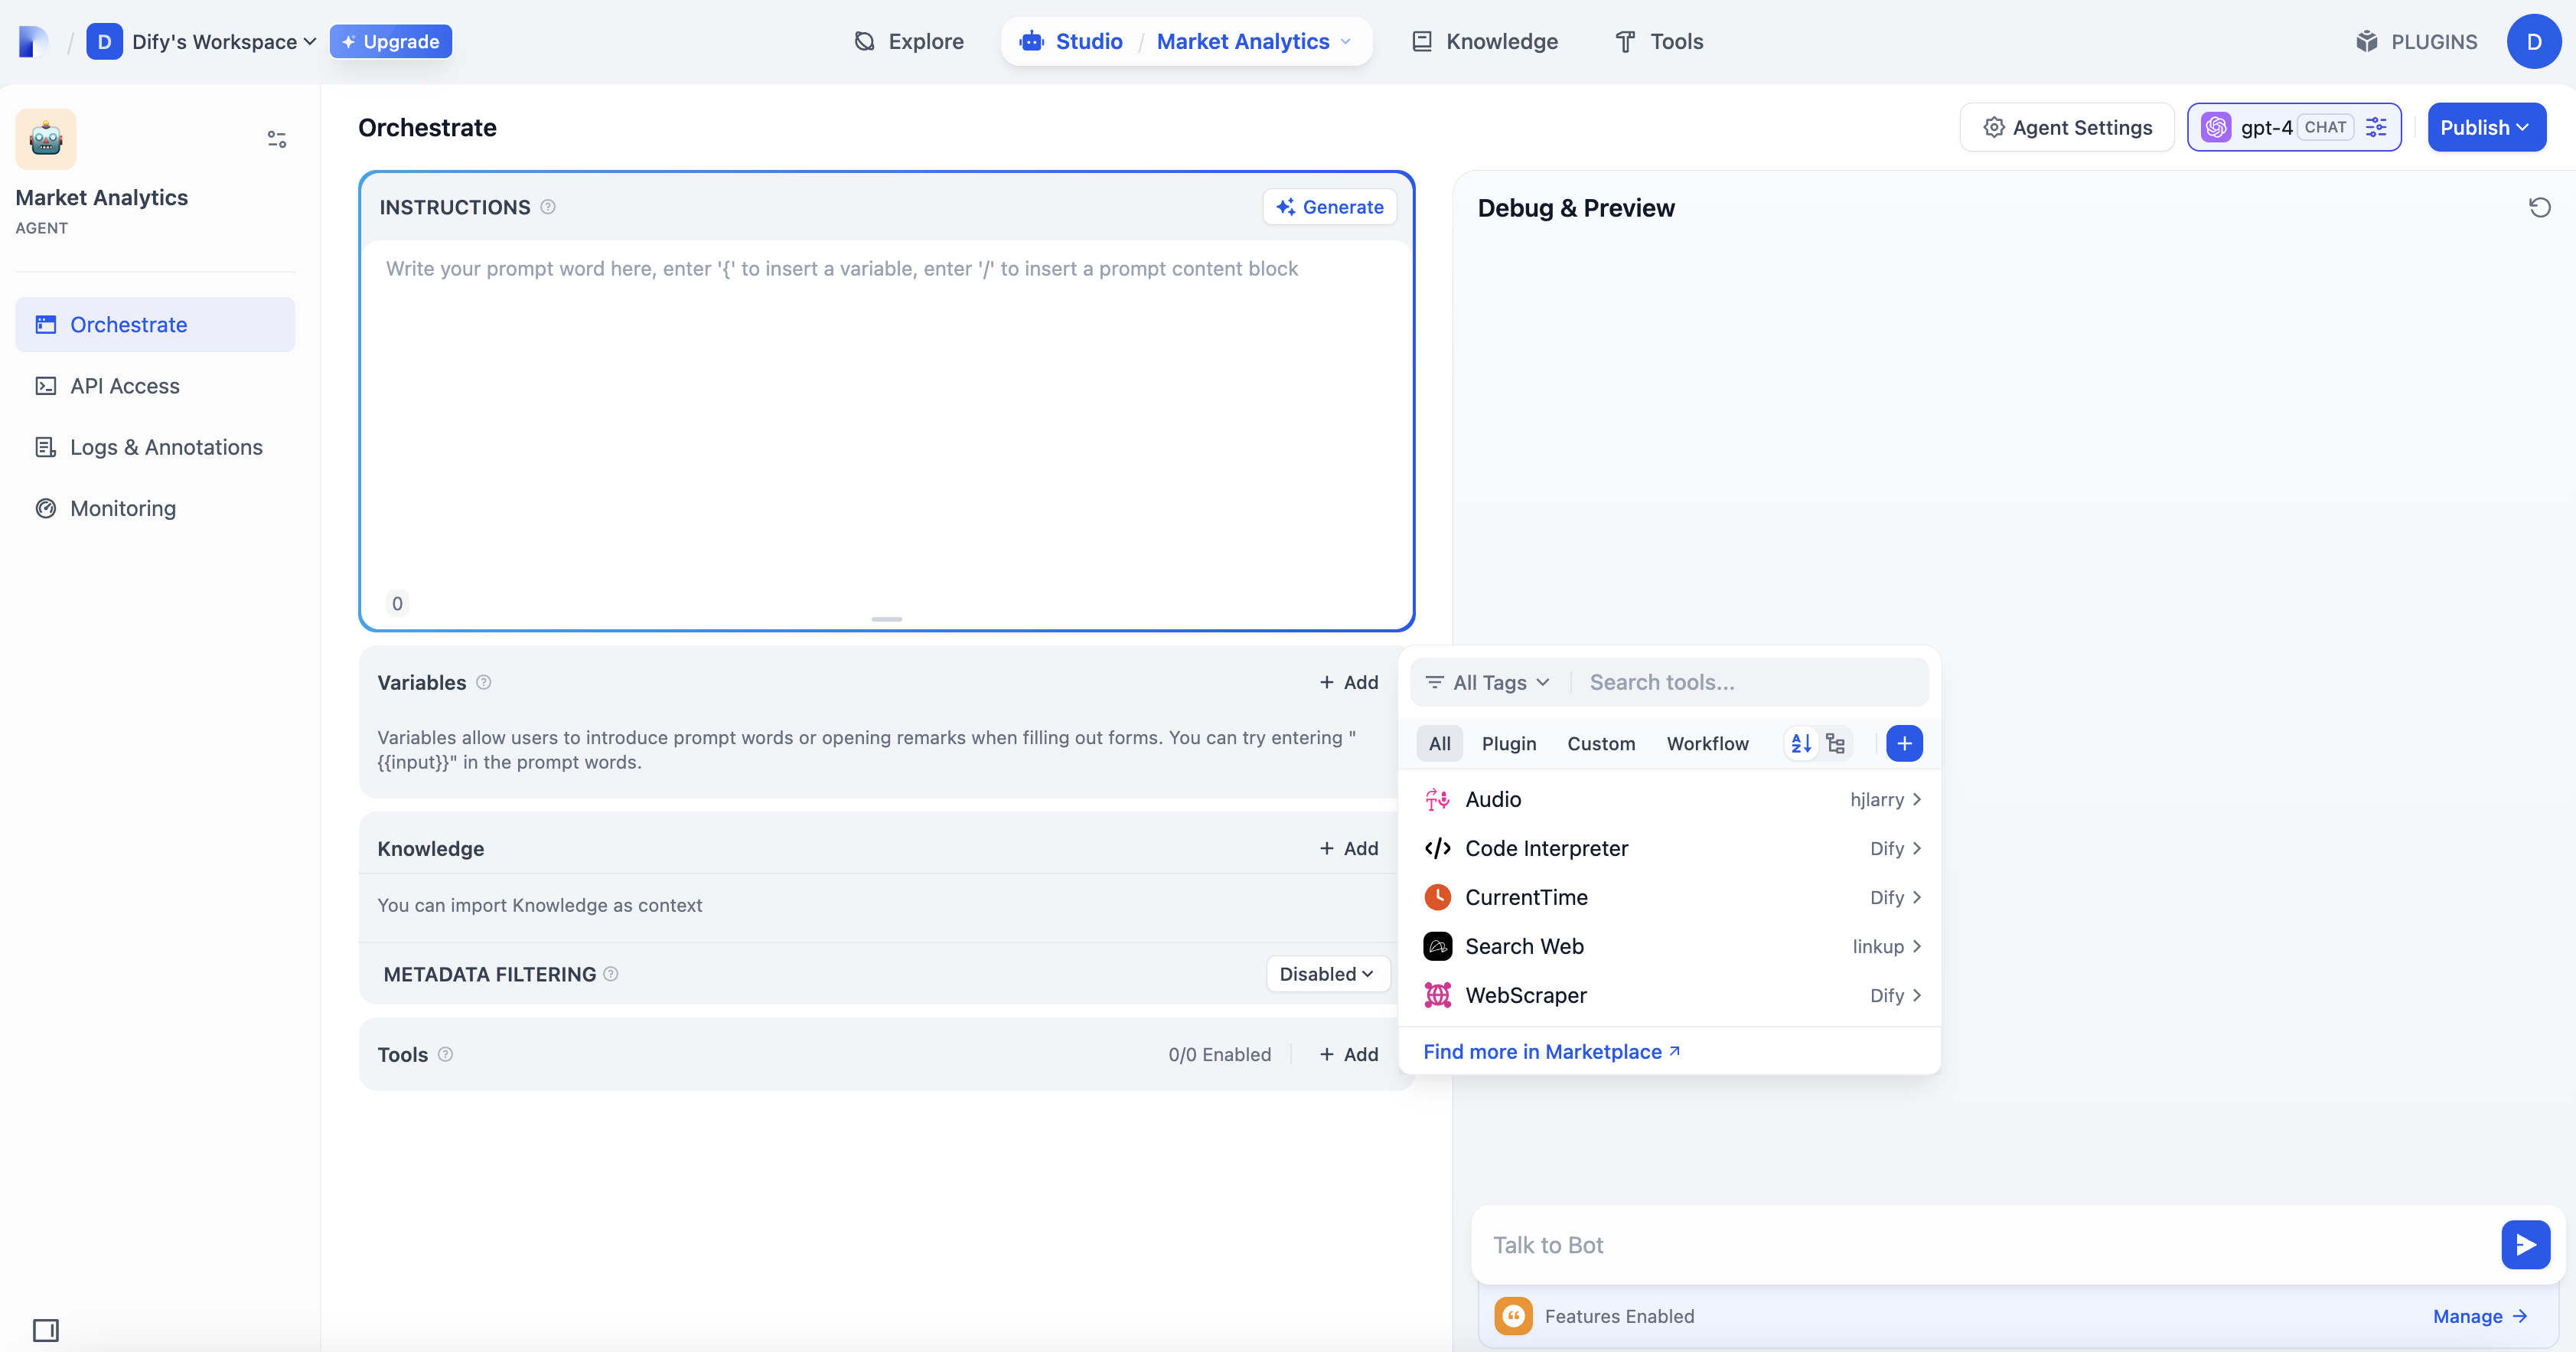
Task: Expand the All Tags filter dropdown
Action: (1488, 682)
